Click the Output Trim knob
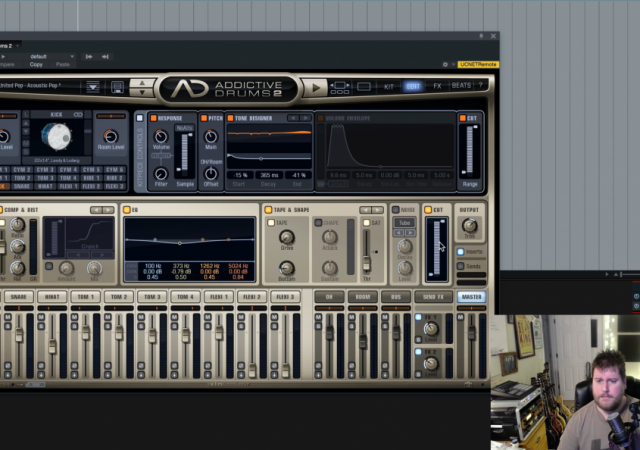Image resolution: width=640 pixels, height=450 pixels. click(x=469, y=225)
